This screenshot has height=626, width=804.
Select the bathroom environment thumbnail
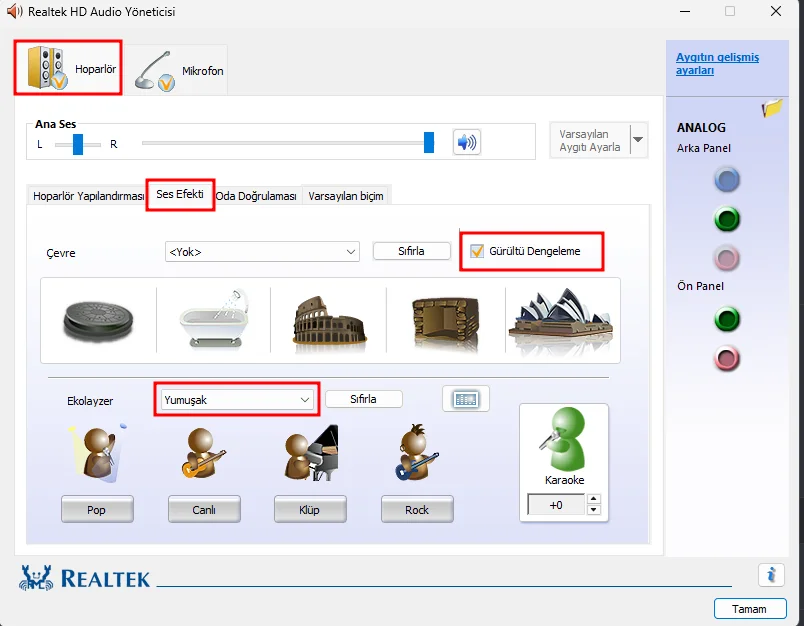[x=214, y=319]
